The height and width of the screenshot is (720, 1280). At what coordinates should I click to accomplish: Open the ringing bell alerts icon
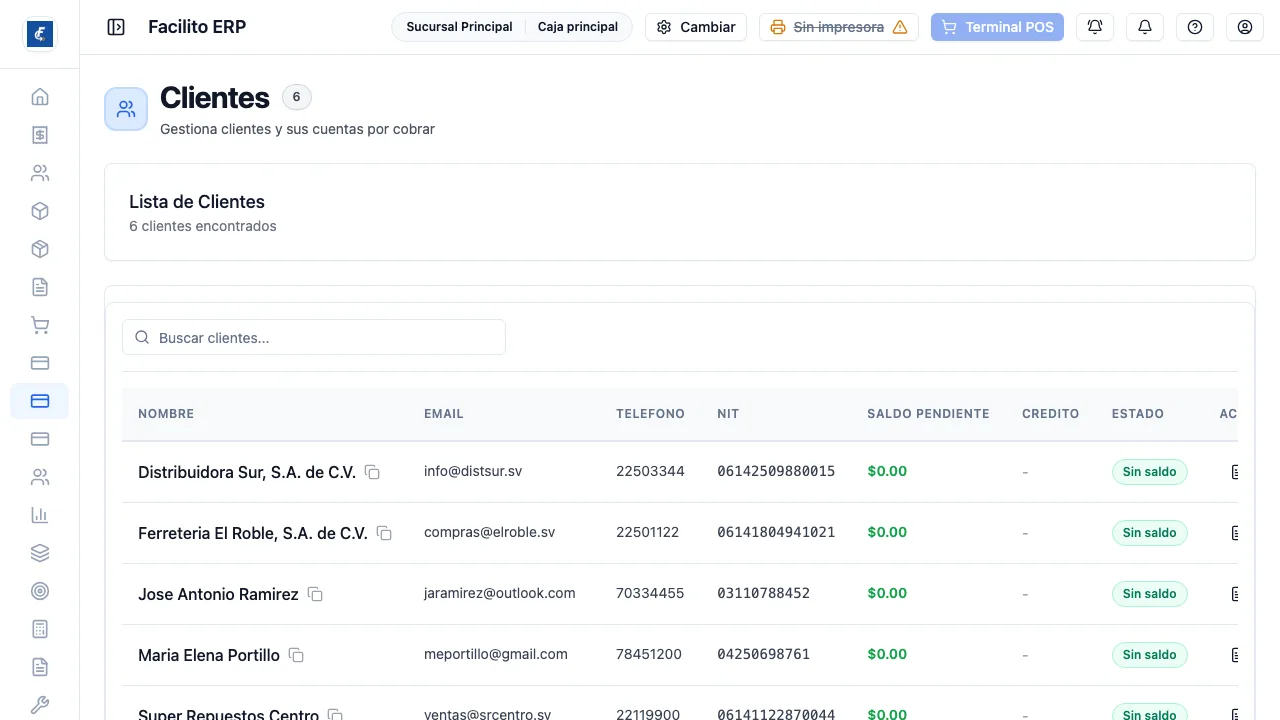(x=1095, y=27)
